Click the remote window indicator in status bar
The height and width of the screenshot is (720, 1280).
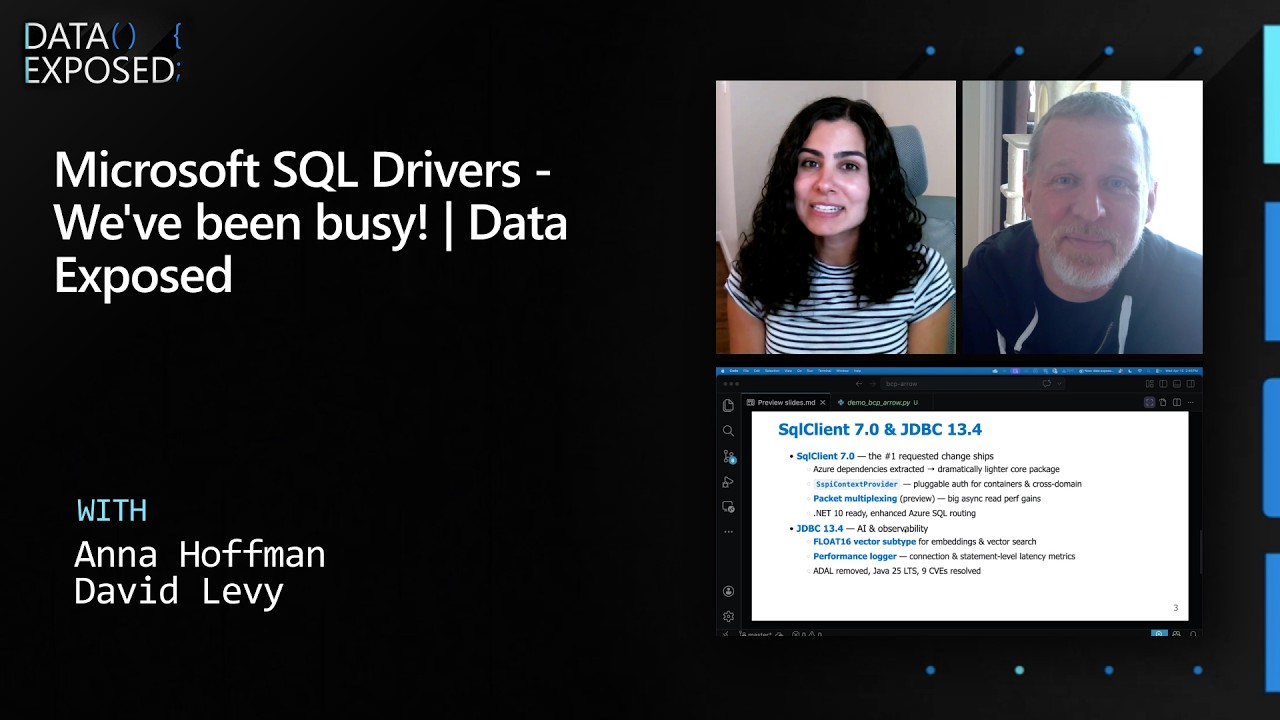(726, 634)
